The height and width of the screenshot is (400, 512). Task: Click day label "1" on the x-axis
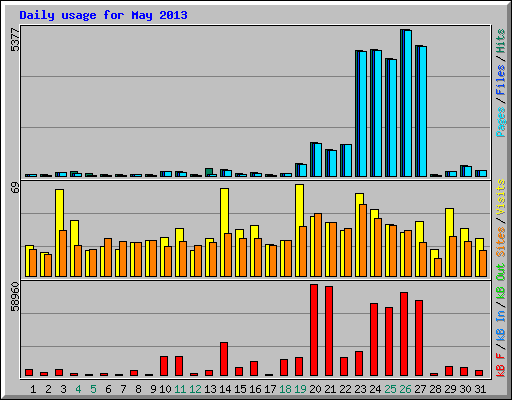click(x=33, y=389)
